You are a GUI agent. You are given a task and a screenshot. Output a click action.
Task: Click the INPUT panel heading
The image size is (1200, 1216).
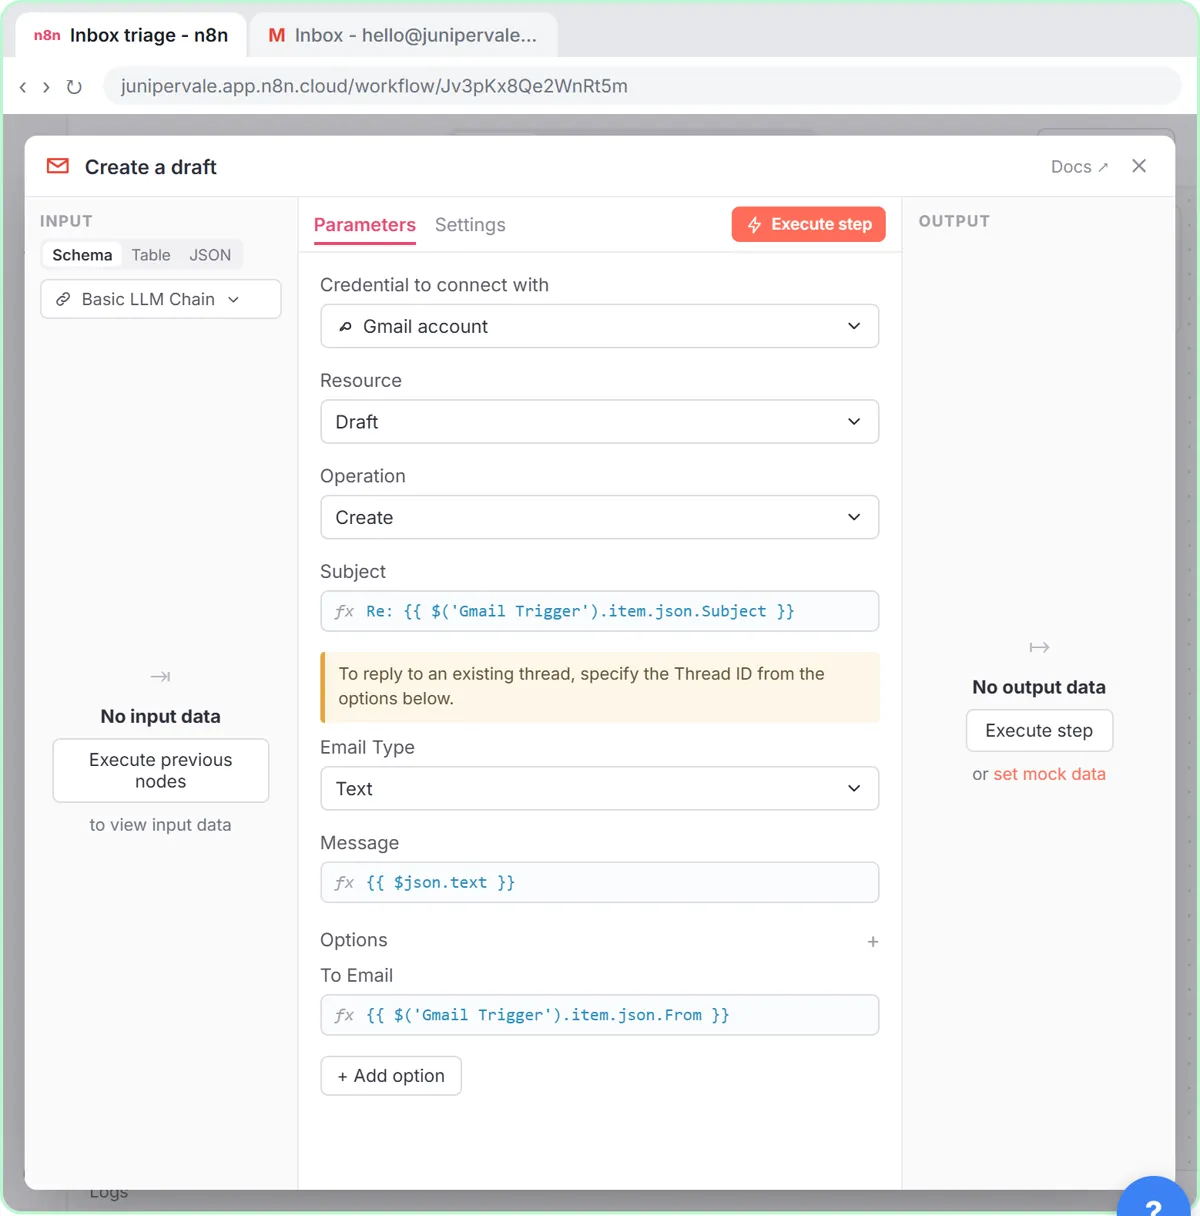pyautogui.click(x=66, y=221)
